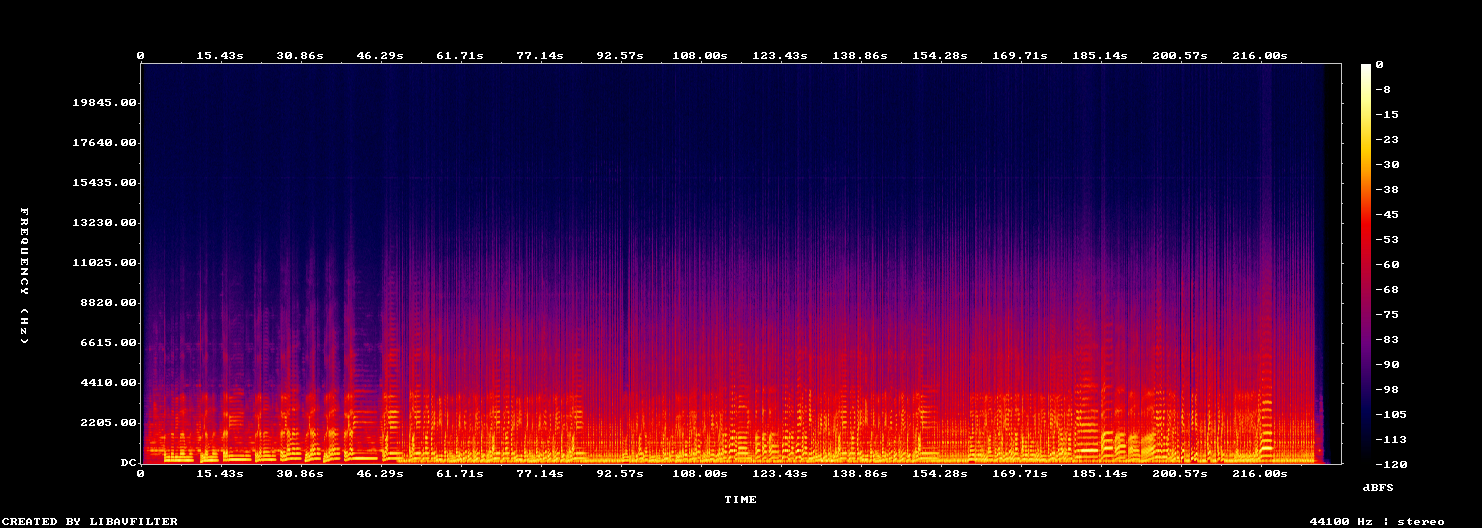The image size is (1482, 528).
Task: Click the 8820.00 frequency axis label
Action: [x=108, y=303]
